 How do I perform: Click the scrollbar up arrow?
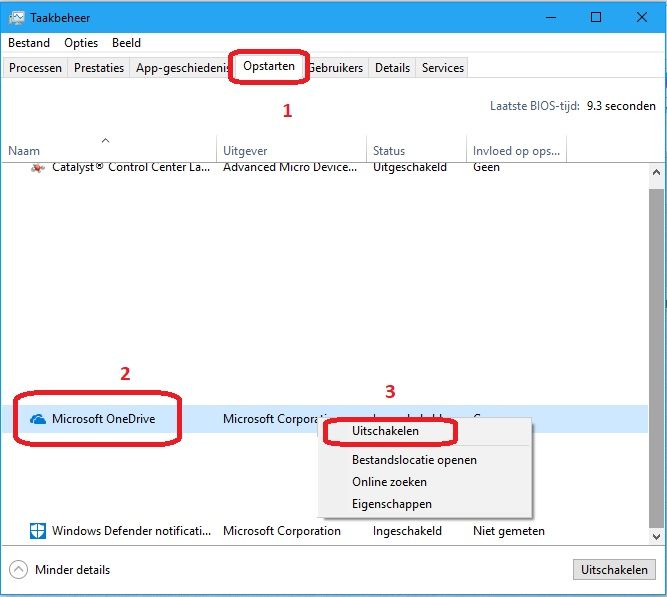click(x=656, y=172)
